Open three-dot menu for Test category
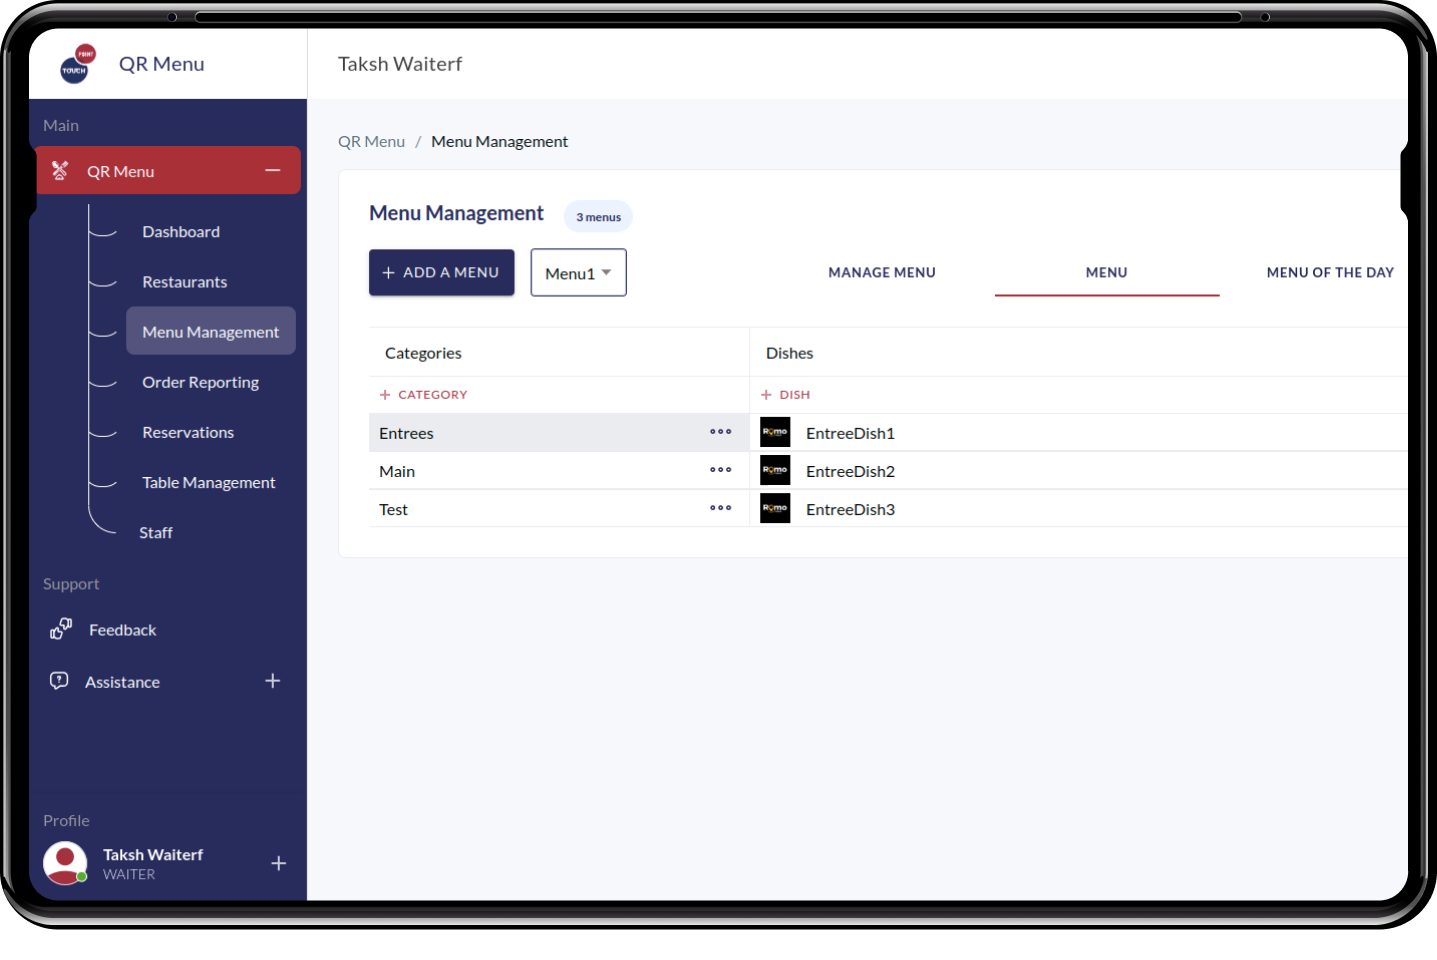Viewport: 1437px width, 960px height. (720, 508)
